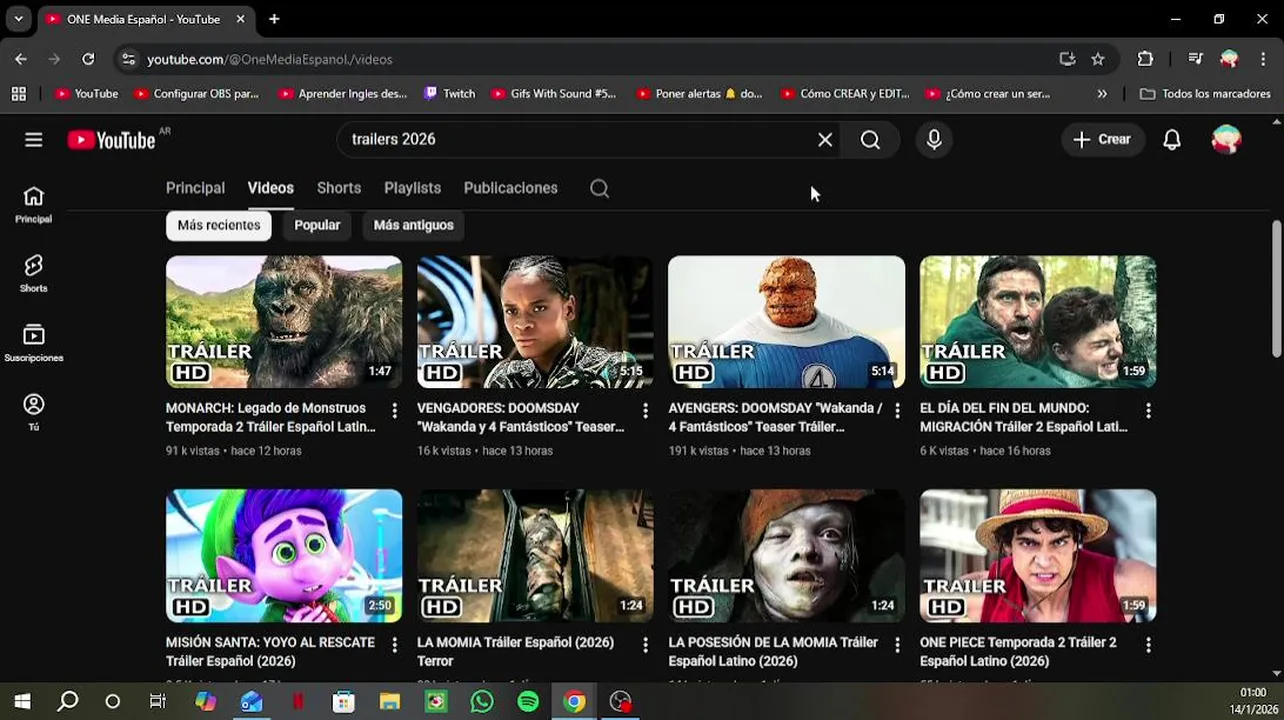The width and height of the screenshot is (1284, 720).
Task: Go to the YouTube home logo
Action: [x=112, y=140]
